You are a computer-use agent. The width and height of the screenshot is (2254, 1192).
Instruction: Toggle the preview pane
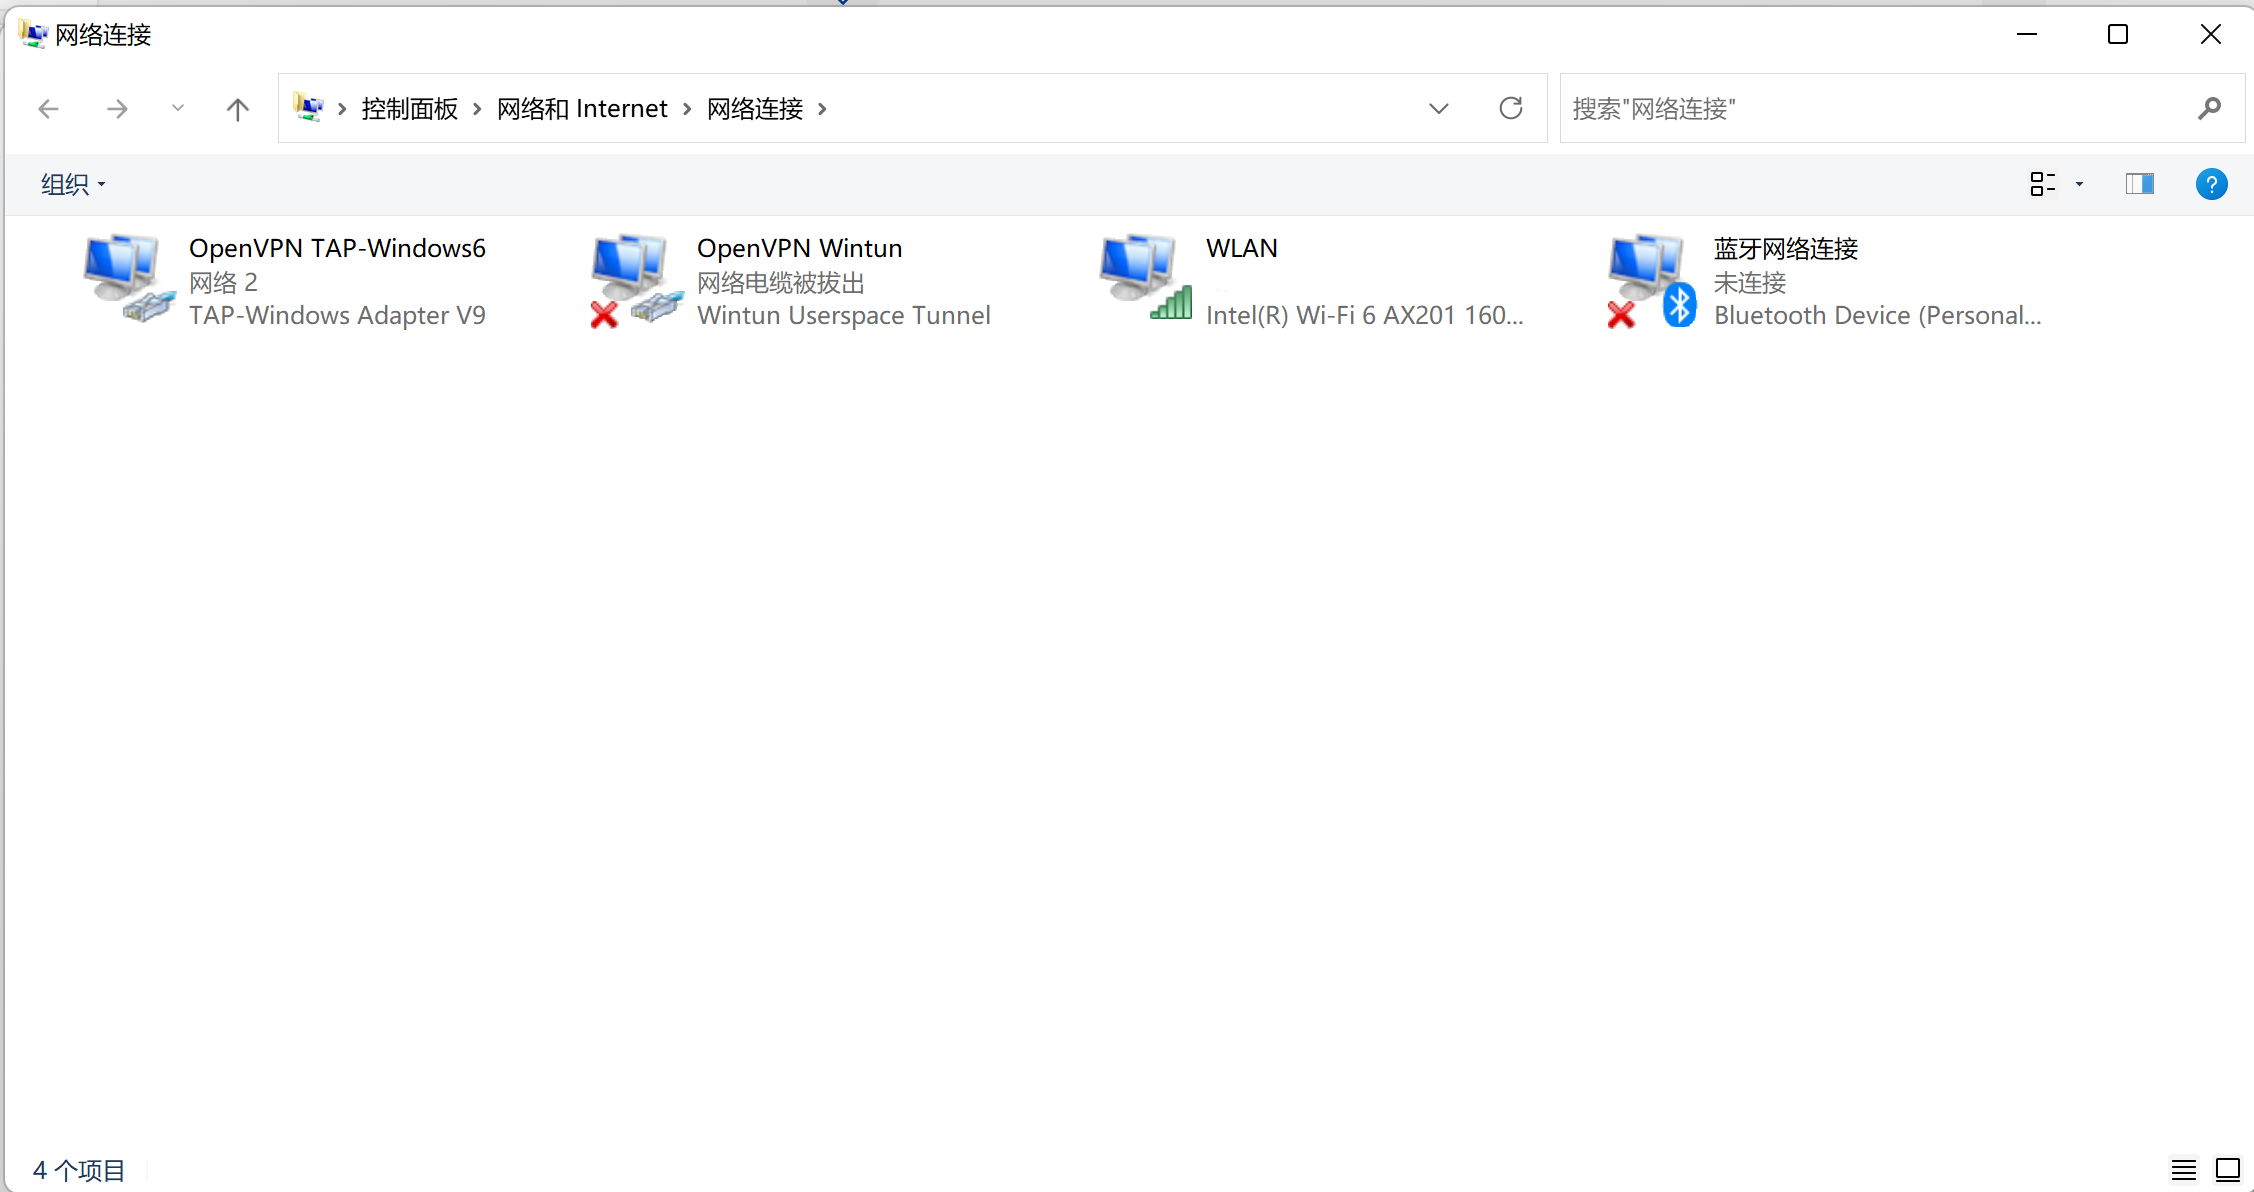coord(2140,184)
